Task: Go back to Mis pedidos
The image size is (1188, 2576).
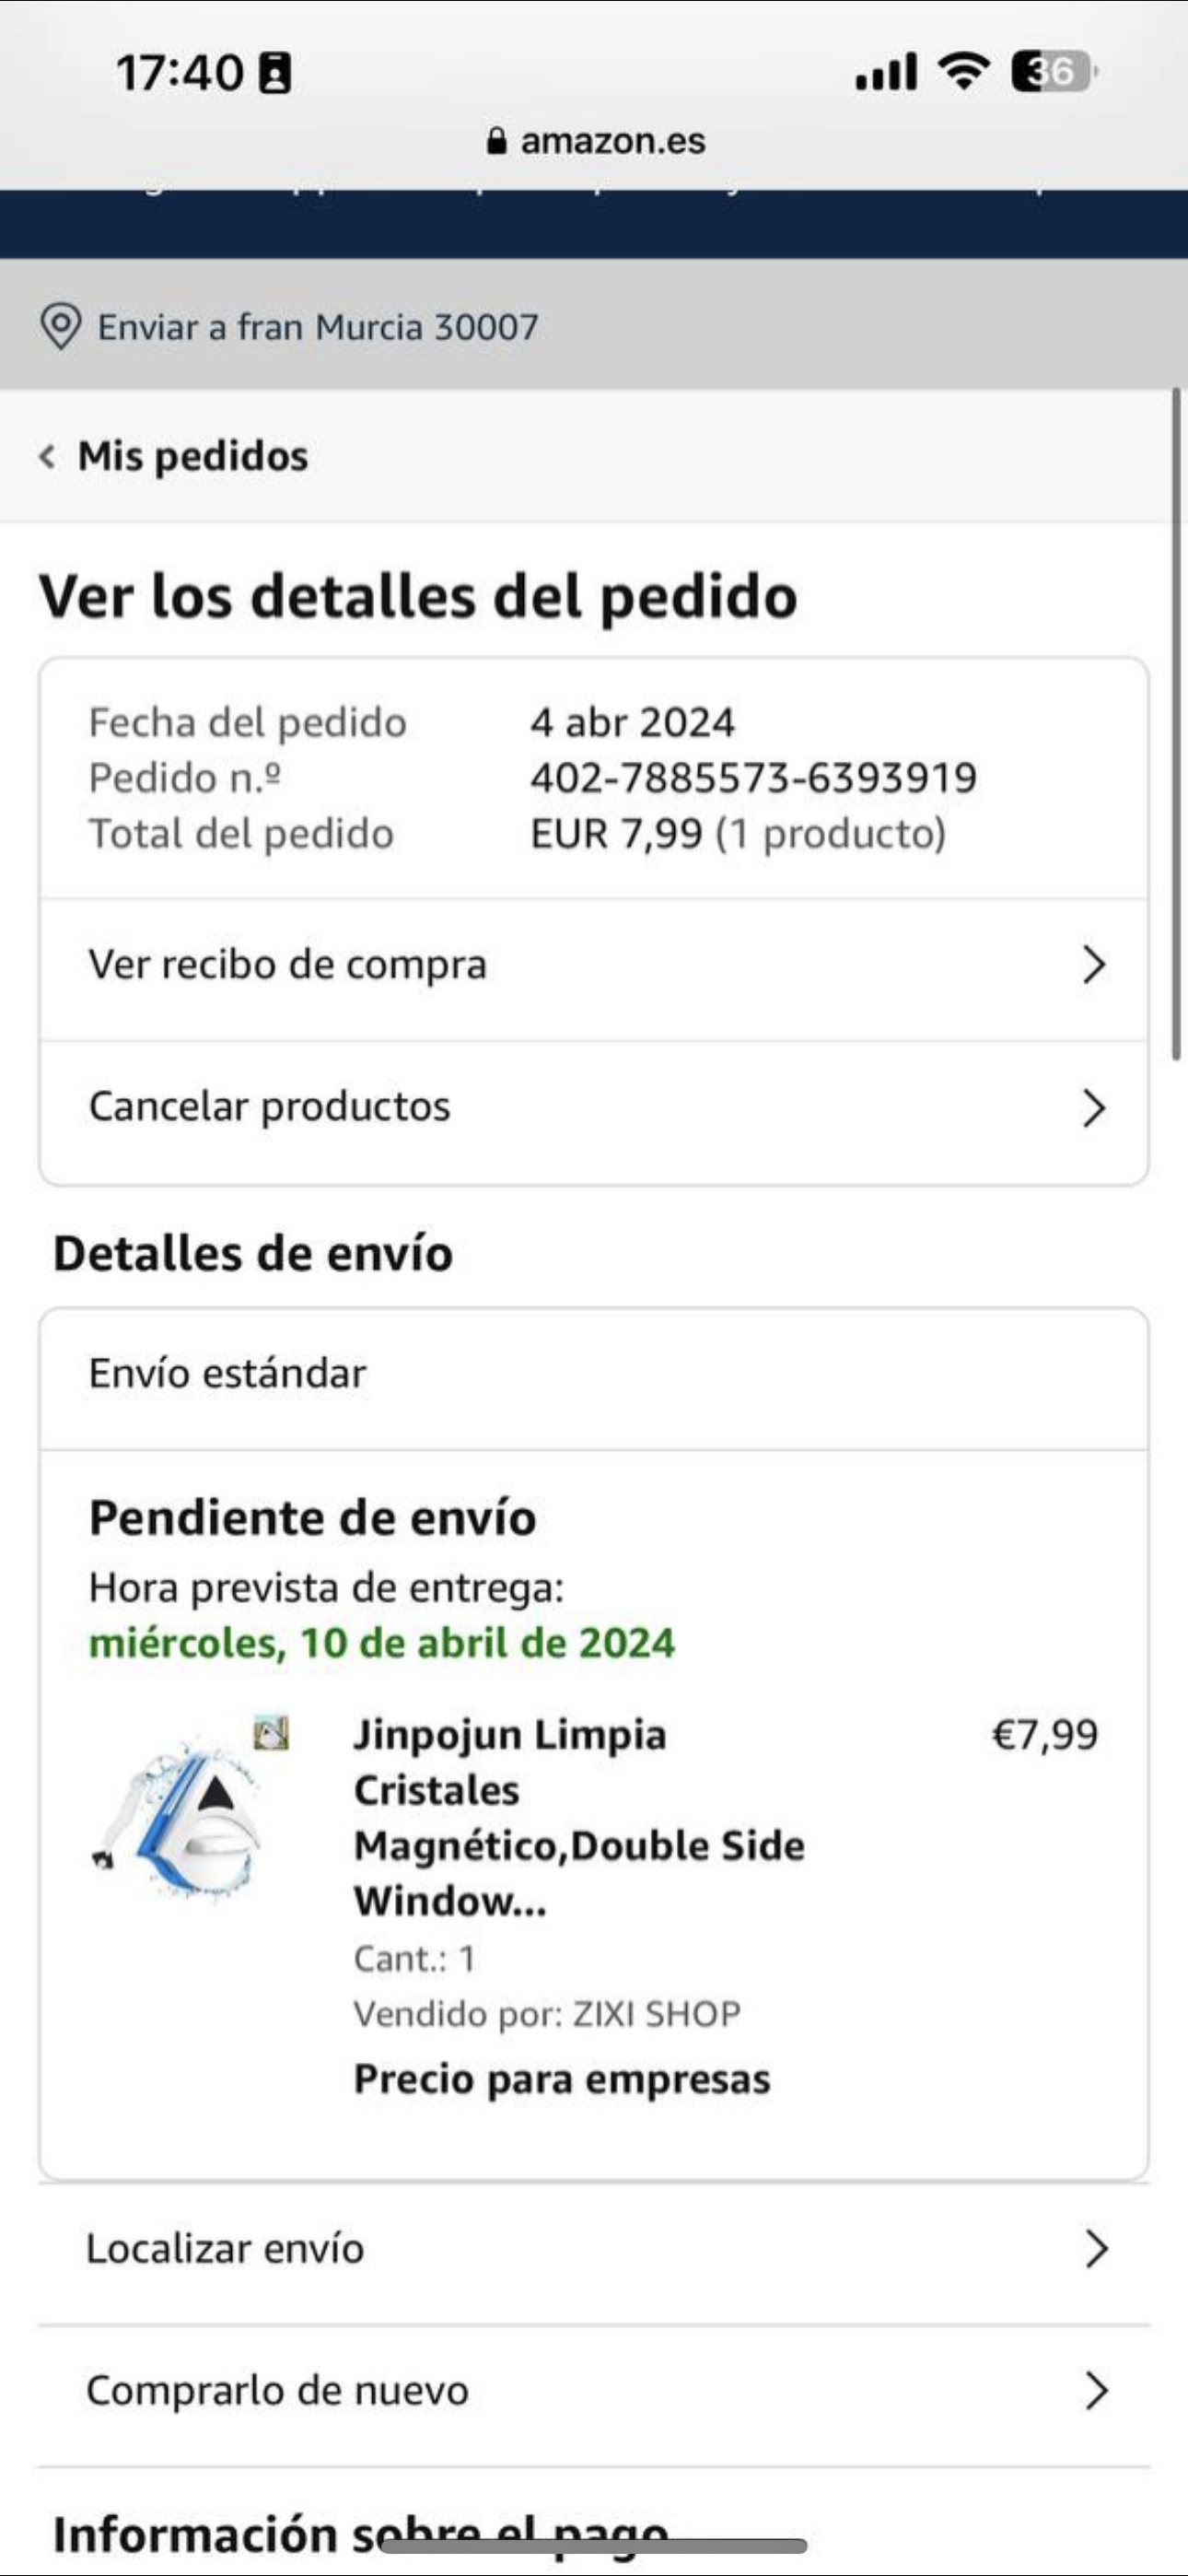Action: pyautogui.click(x=193, y=457)
